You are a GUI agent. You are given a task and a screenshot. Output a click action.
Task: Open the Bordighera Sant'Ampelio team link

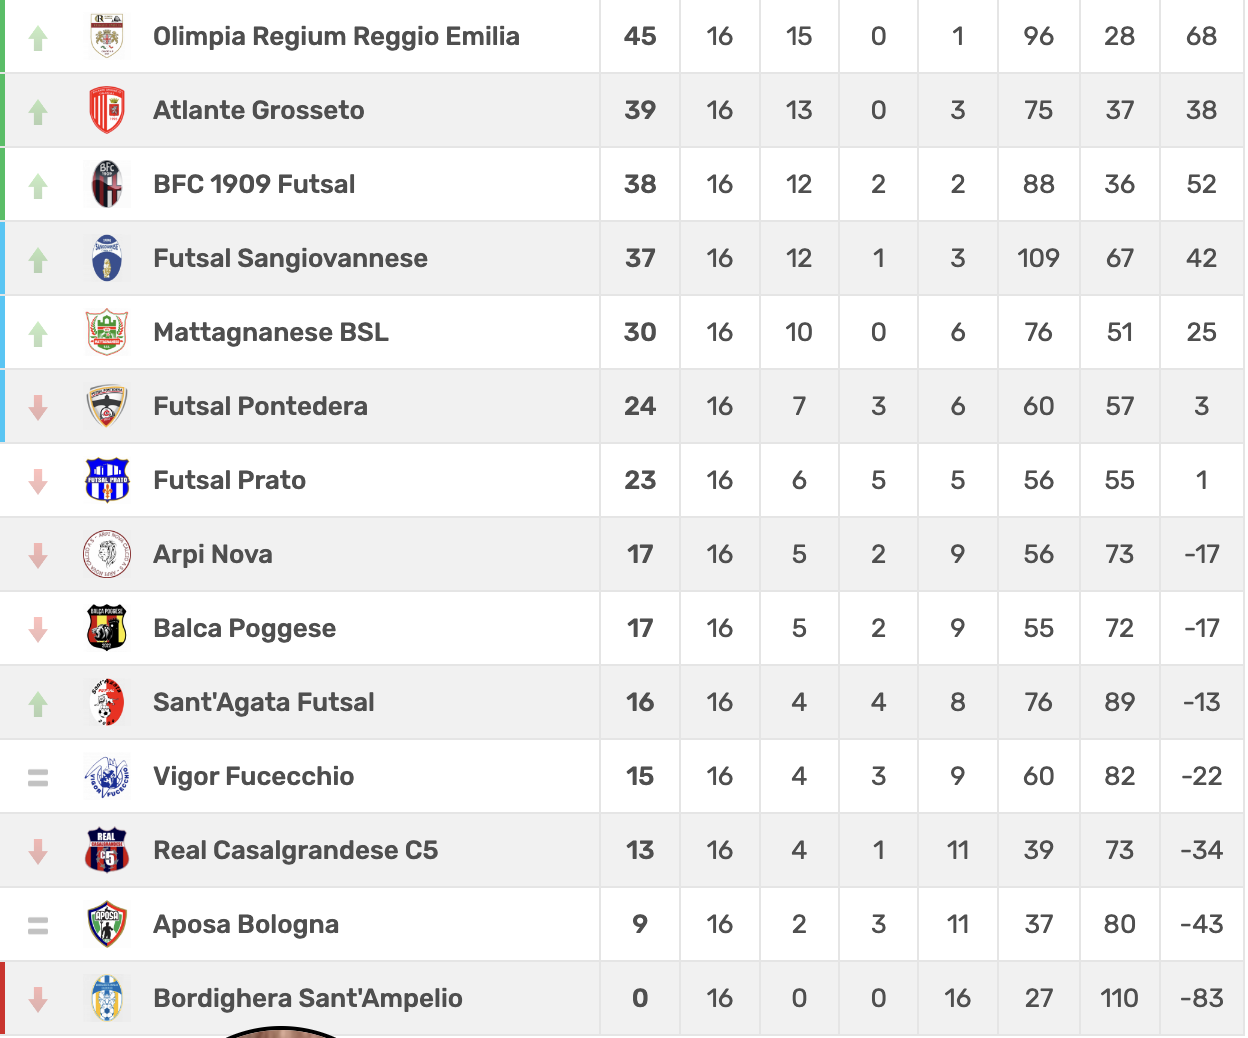click(308, 998)
